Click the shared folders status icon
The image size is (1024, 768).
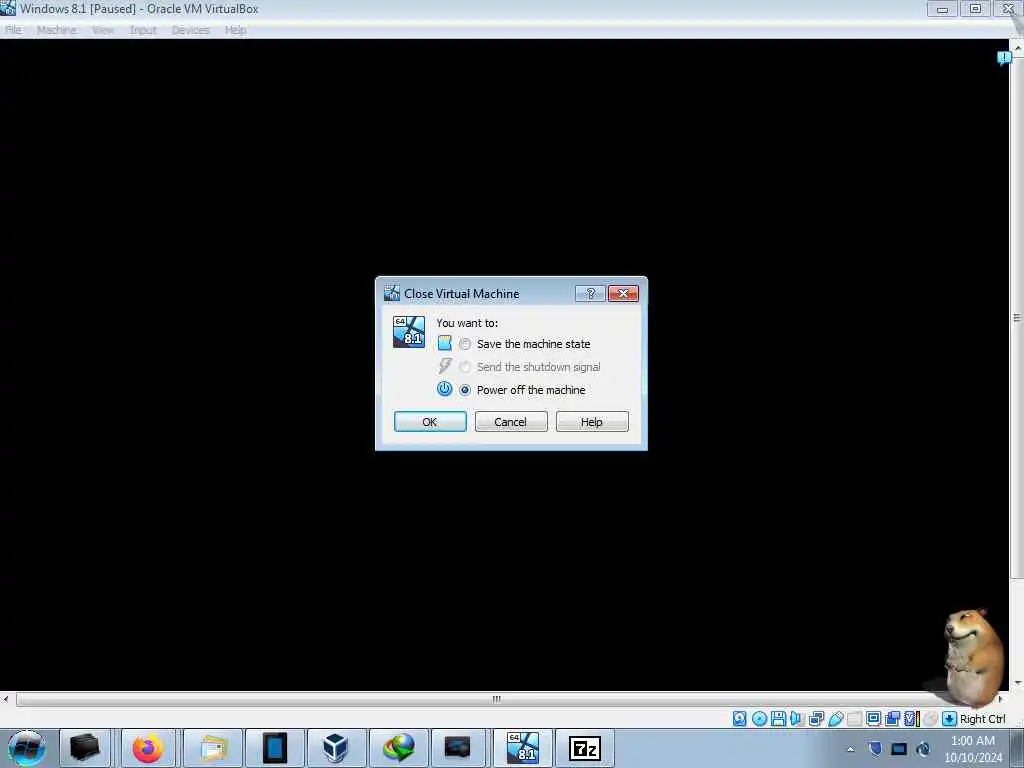click(x=854, y=719)
